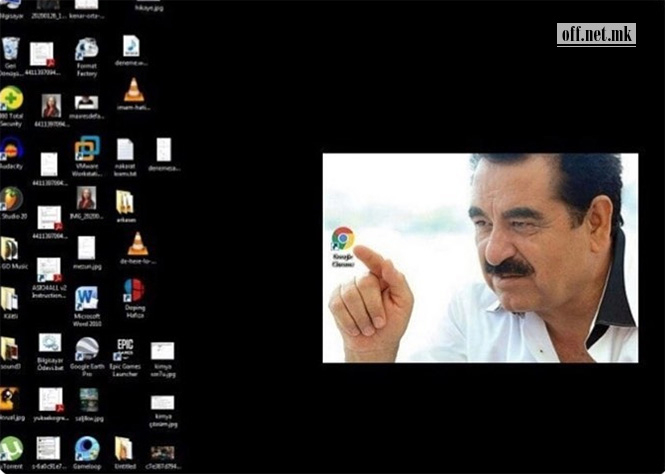Open the kimya çözüm.jpg image

[162, 402]
